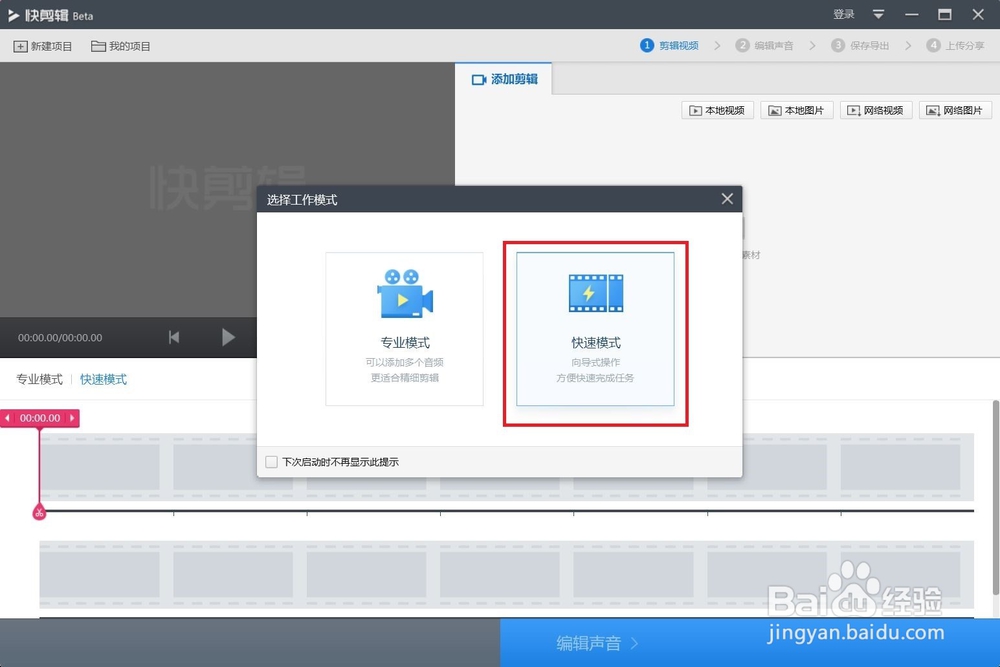Click the timeline vertical scrollbar
Image resolution: width=1000 pixels, height=667 pixels.
point(996,497)
